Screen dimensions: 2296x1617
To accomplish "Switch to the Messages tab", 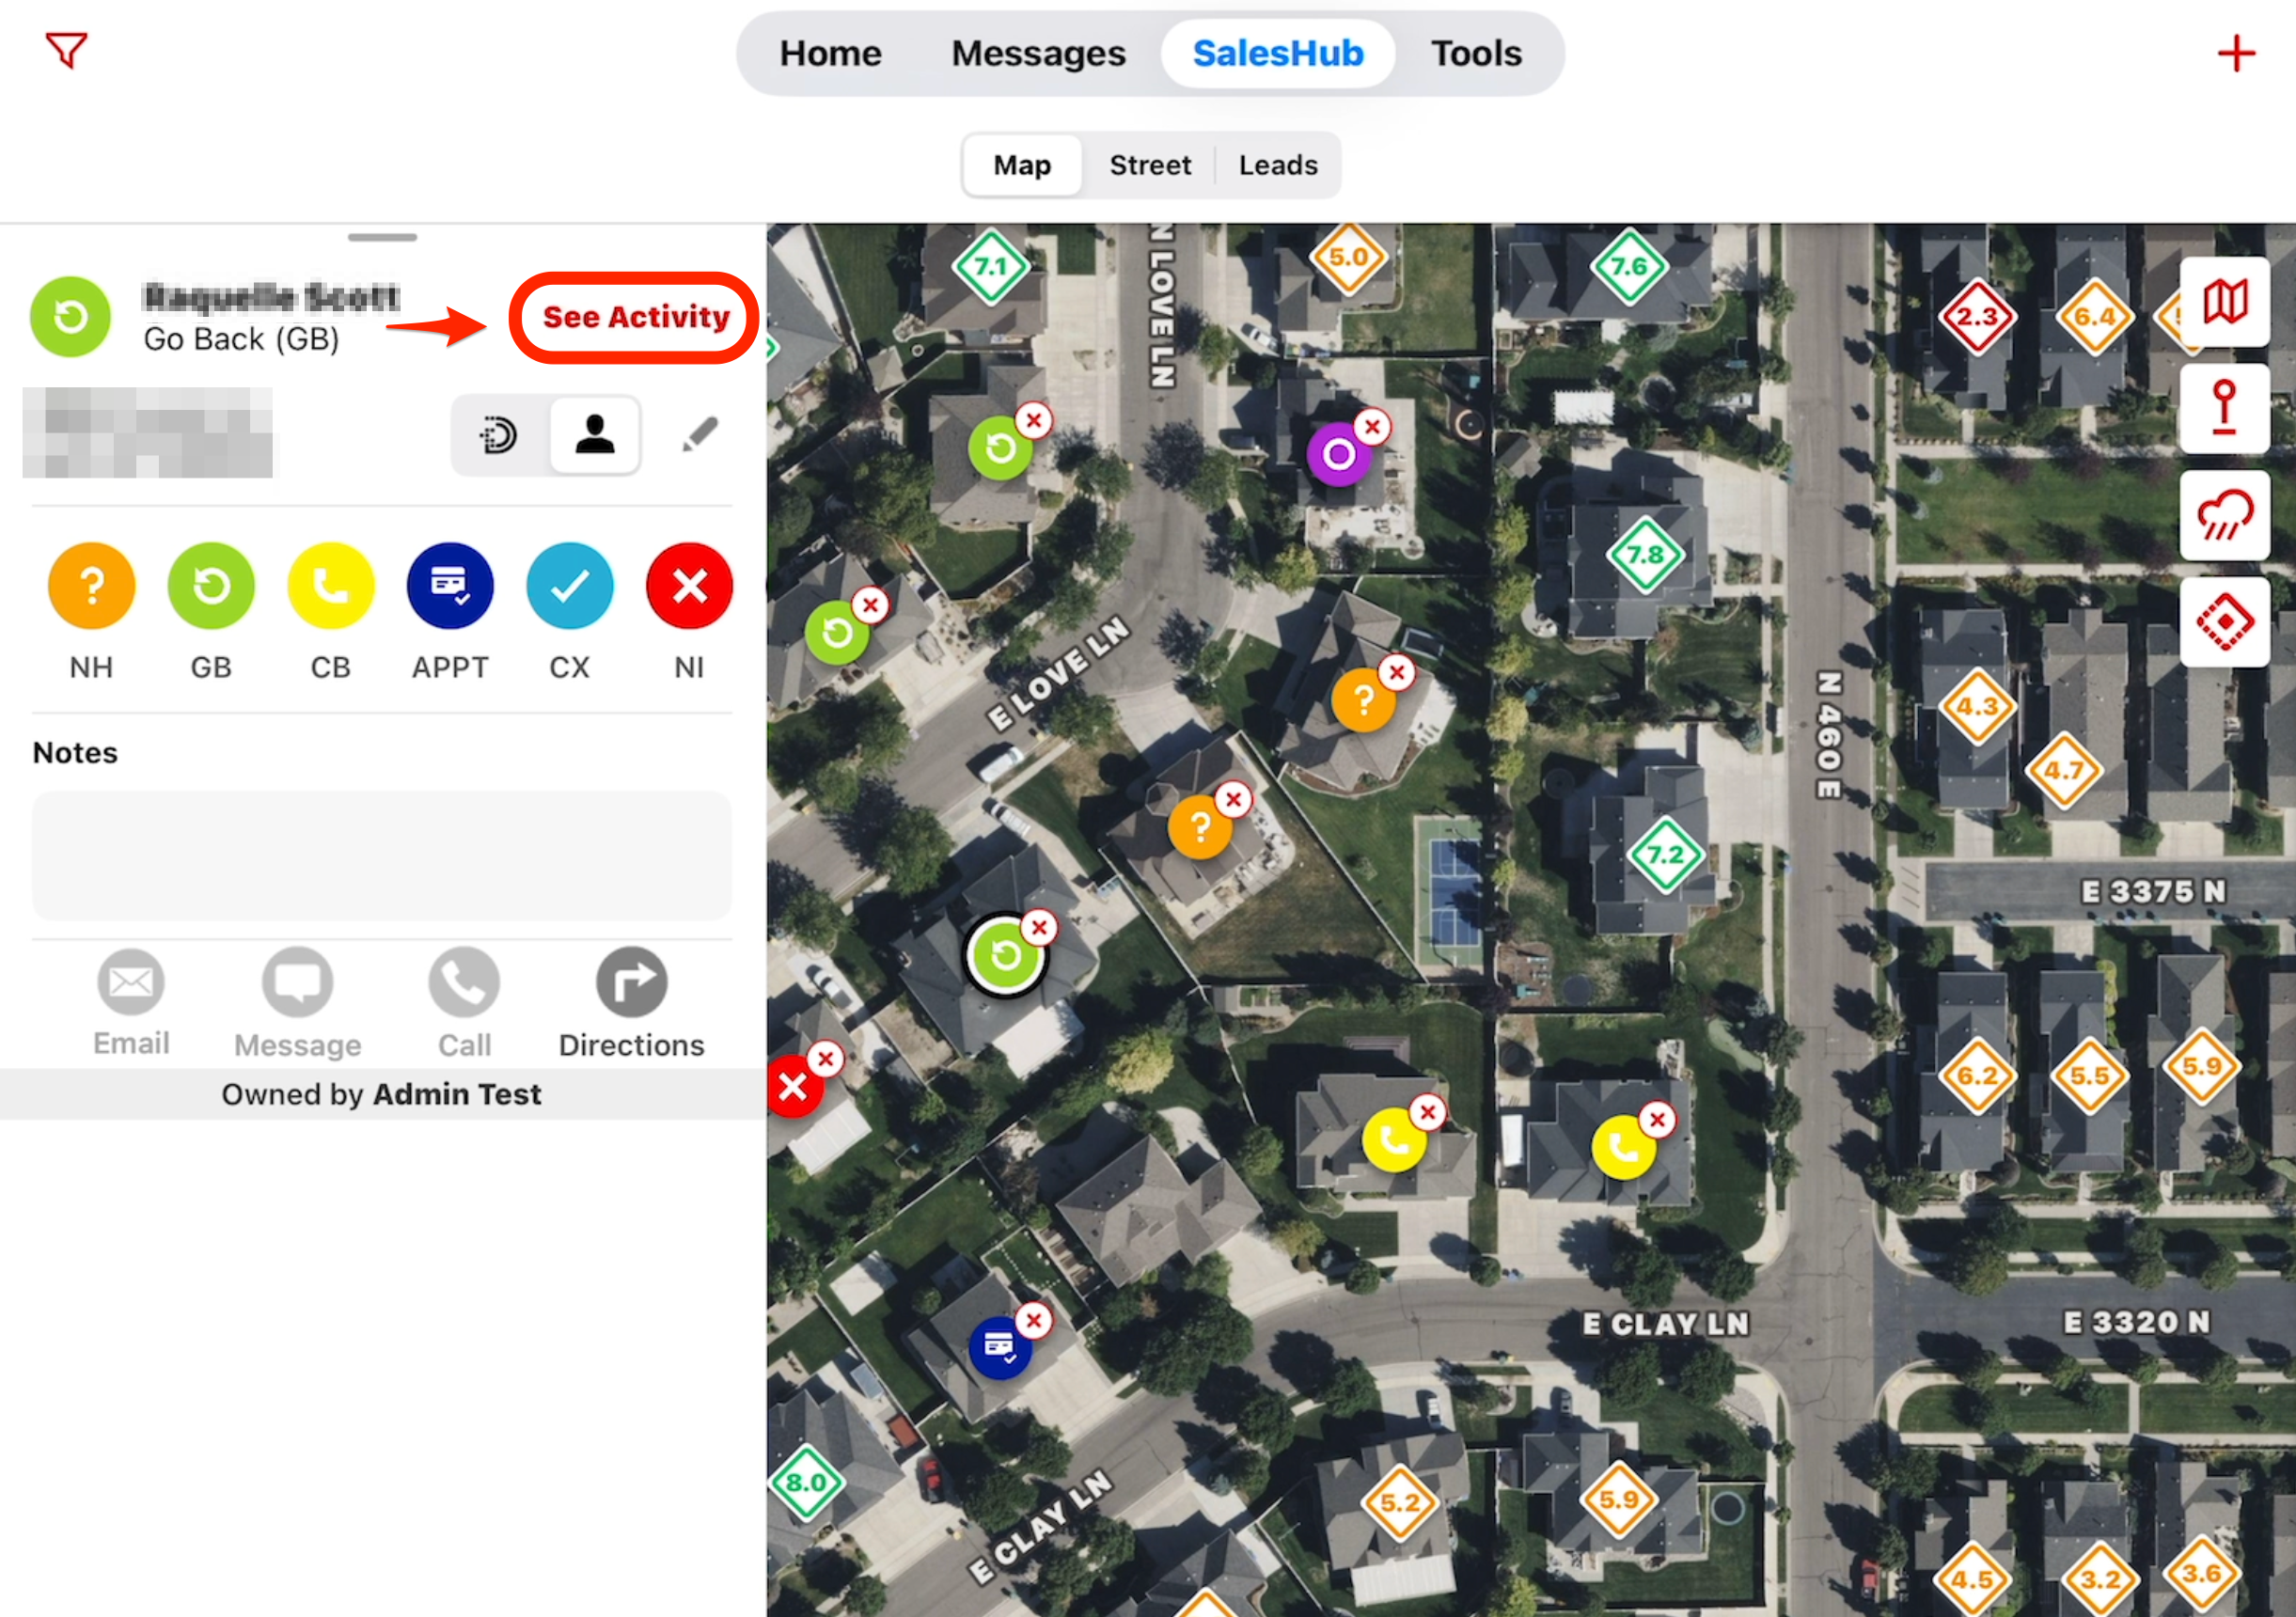I will 1038,53.
